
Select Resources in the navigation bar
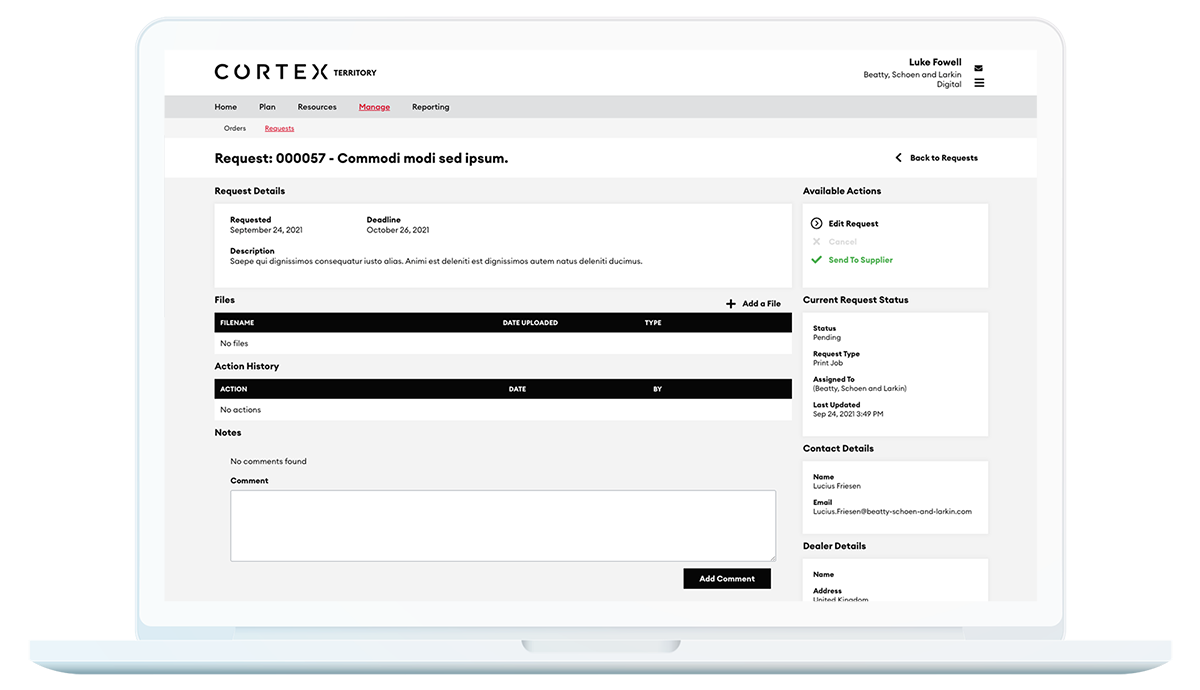[317, 107]
